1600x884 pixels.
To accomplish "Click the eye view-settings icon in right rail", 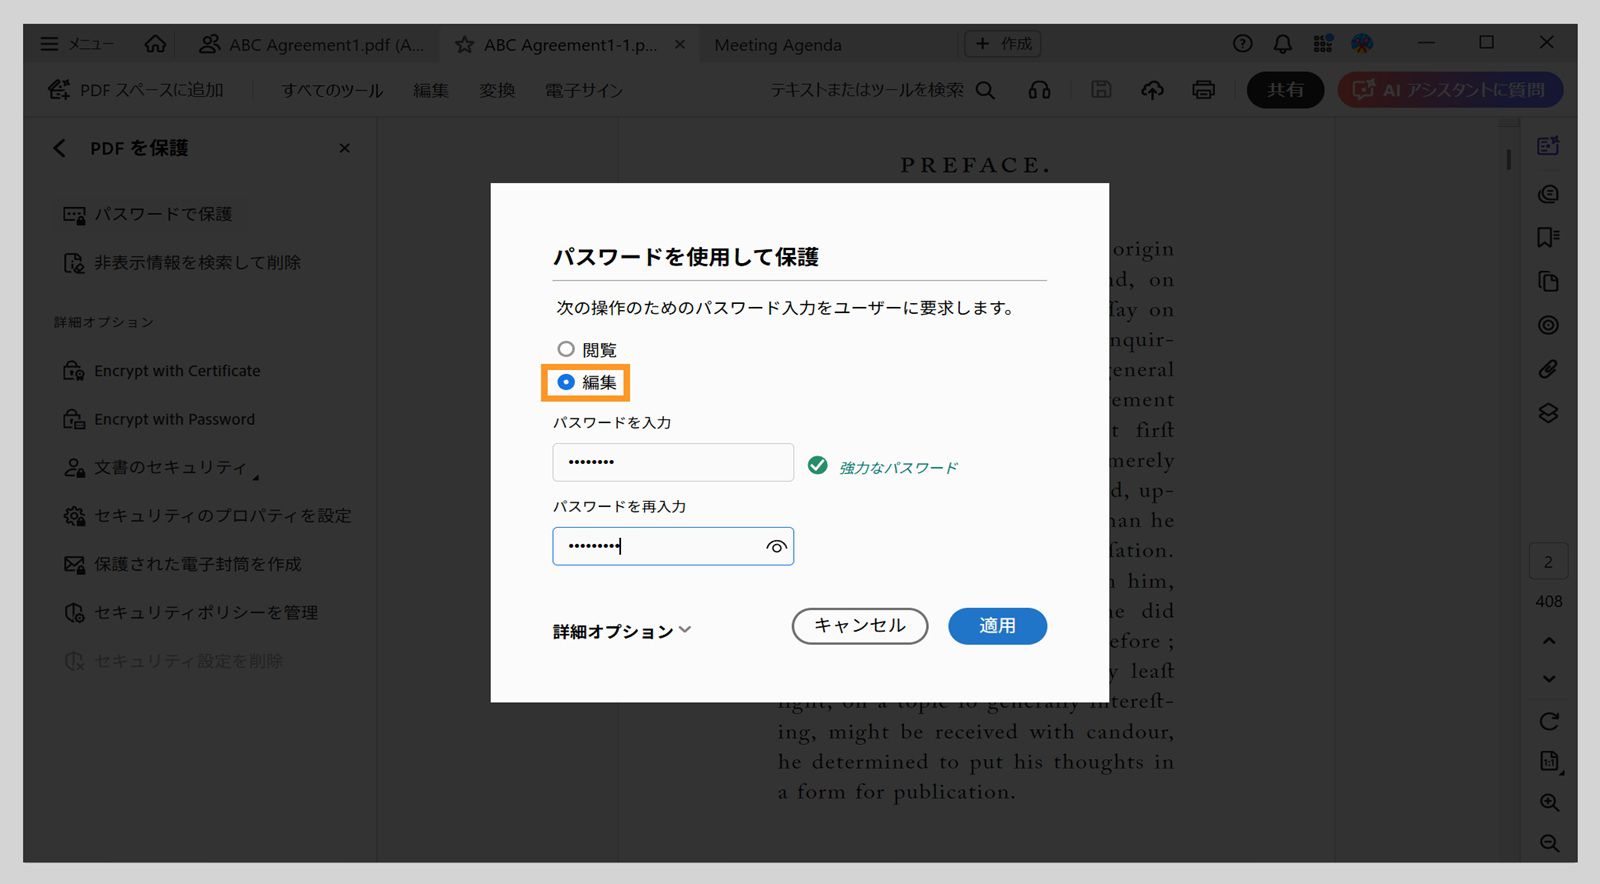I will 1548,325.
